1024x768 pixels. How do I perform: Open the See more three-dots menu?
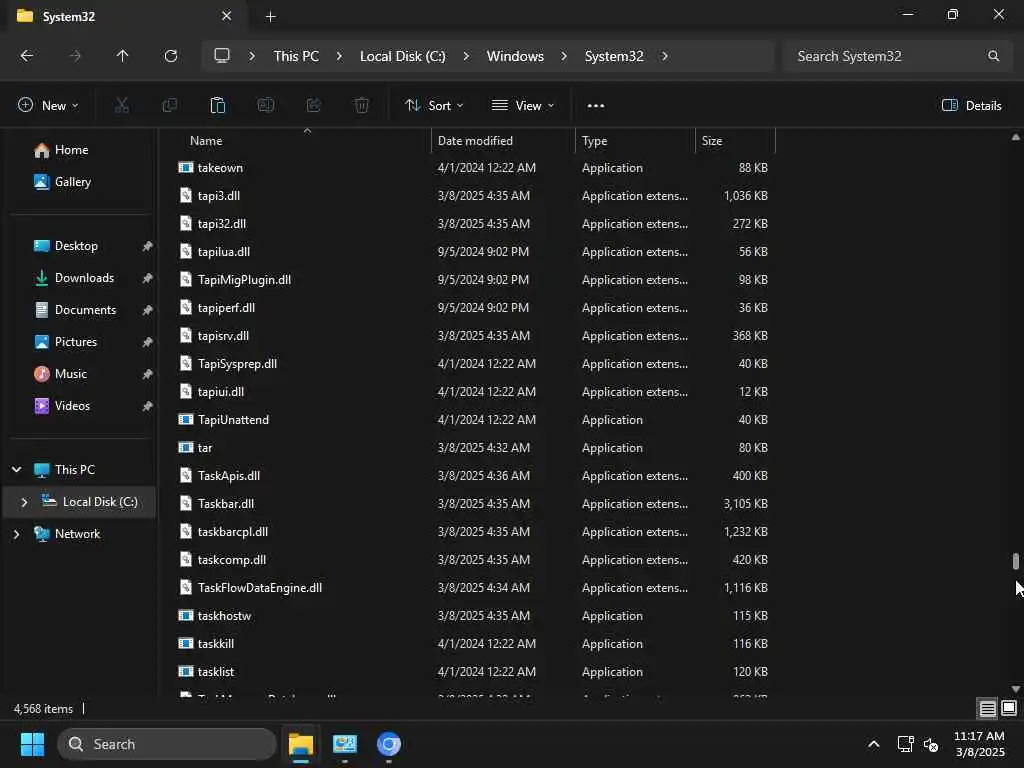pos(596,105)
